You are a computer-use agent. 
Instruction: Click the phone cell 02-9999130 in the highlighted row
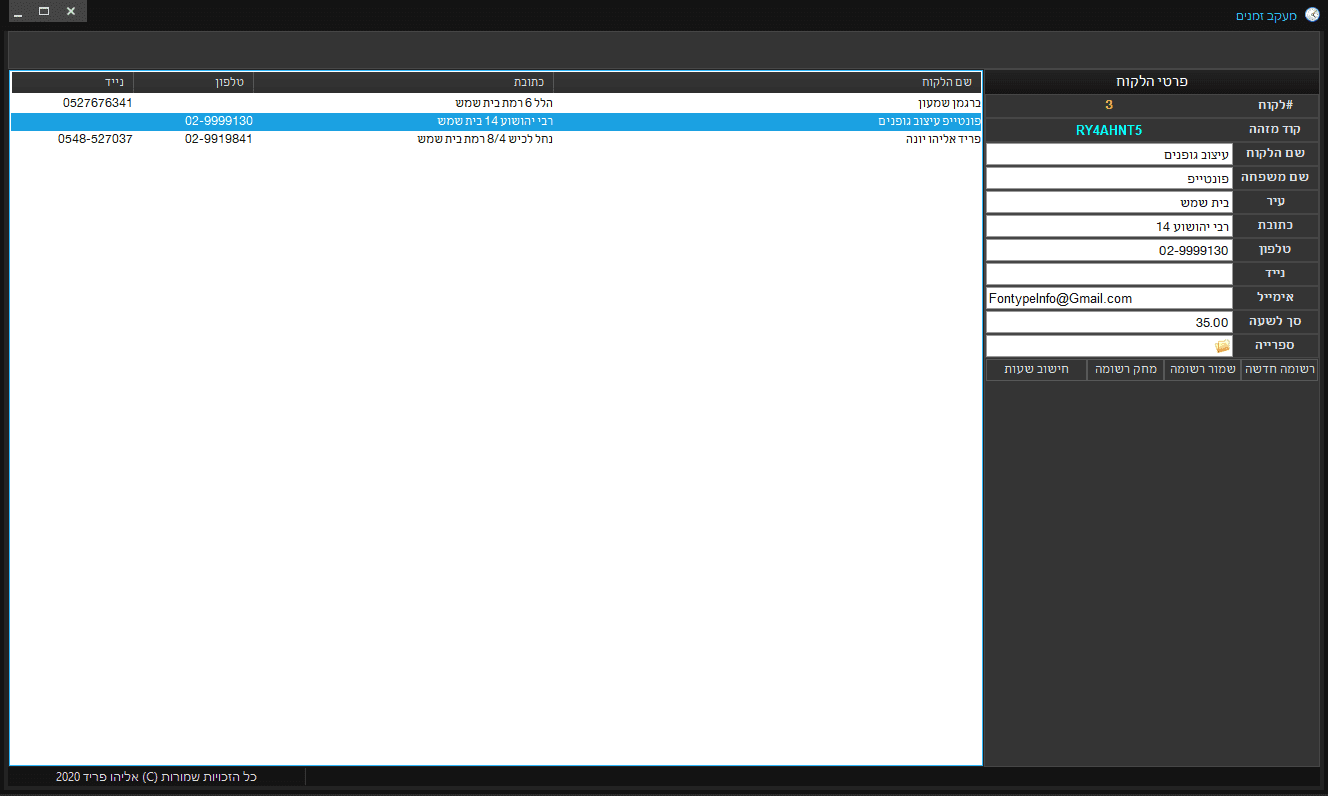click(x=219, y=121)
